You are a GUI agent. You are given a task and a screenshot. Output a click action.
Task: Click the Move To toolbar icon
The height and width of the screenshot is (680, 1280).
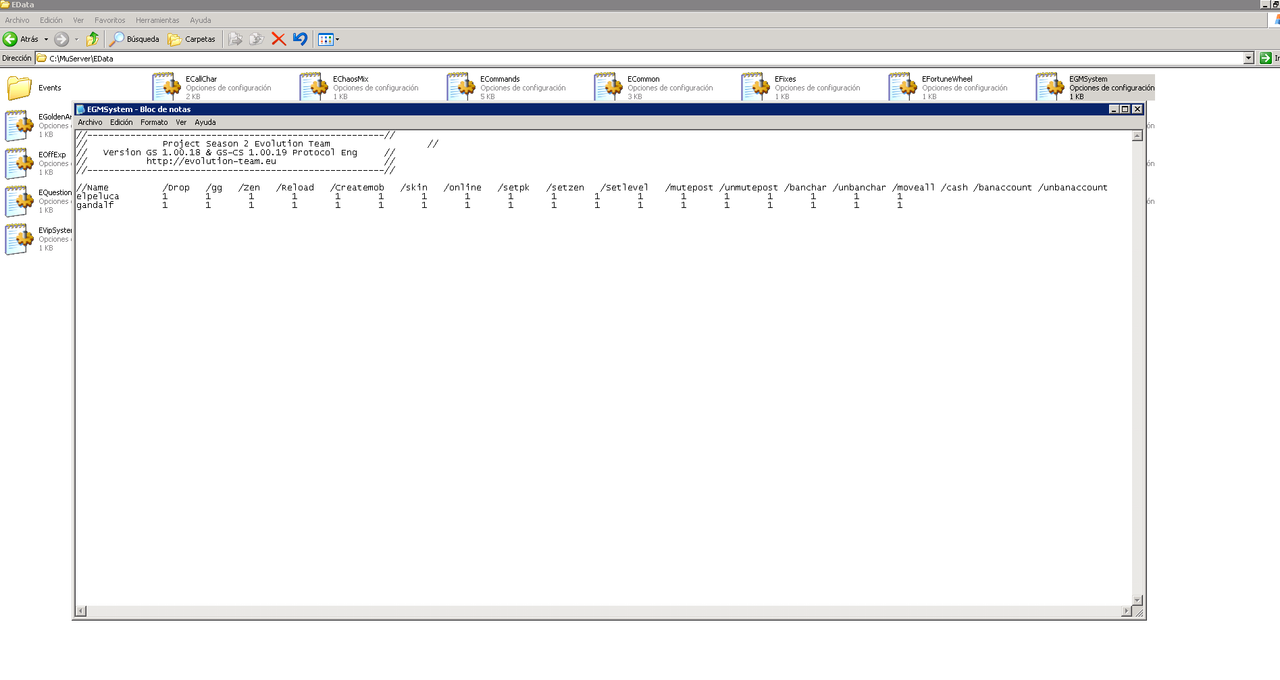[235, 39]
